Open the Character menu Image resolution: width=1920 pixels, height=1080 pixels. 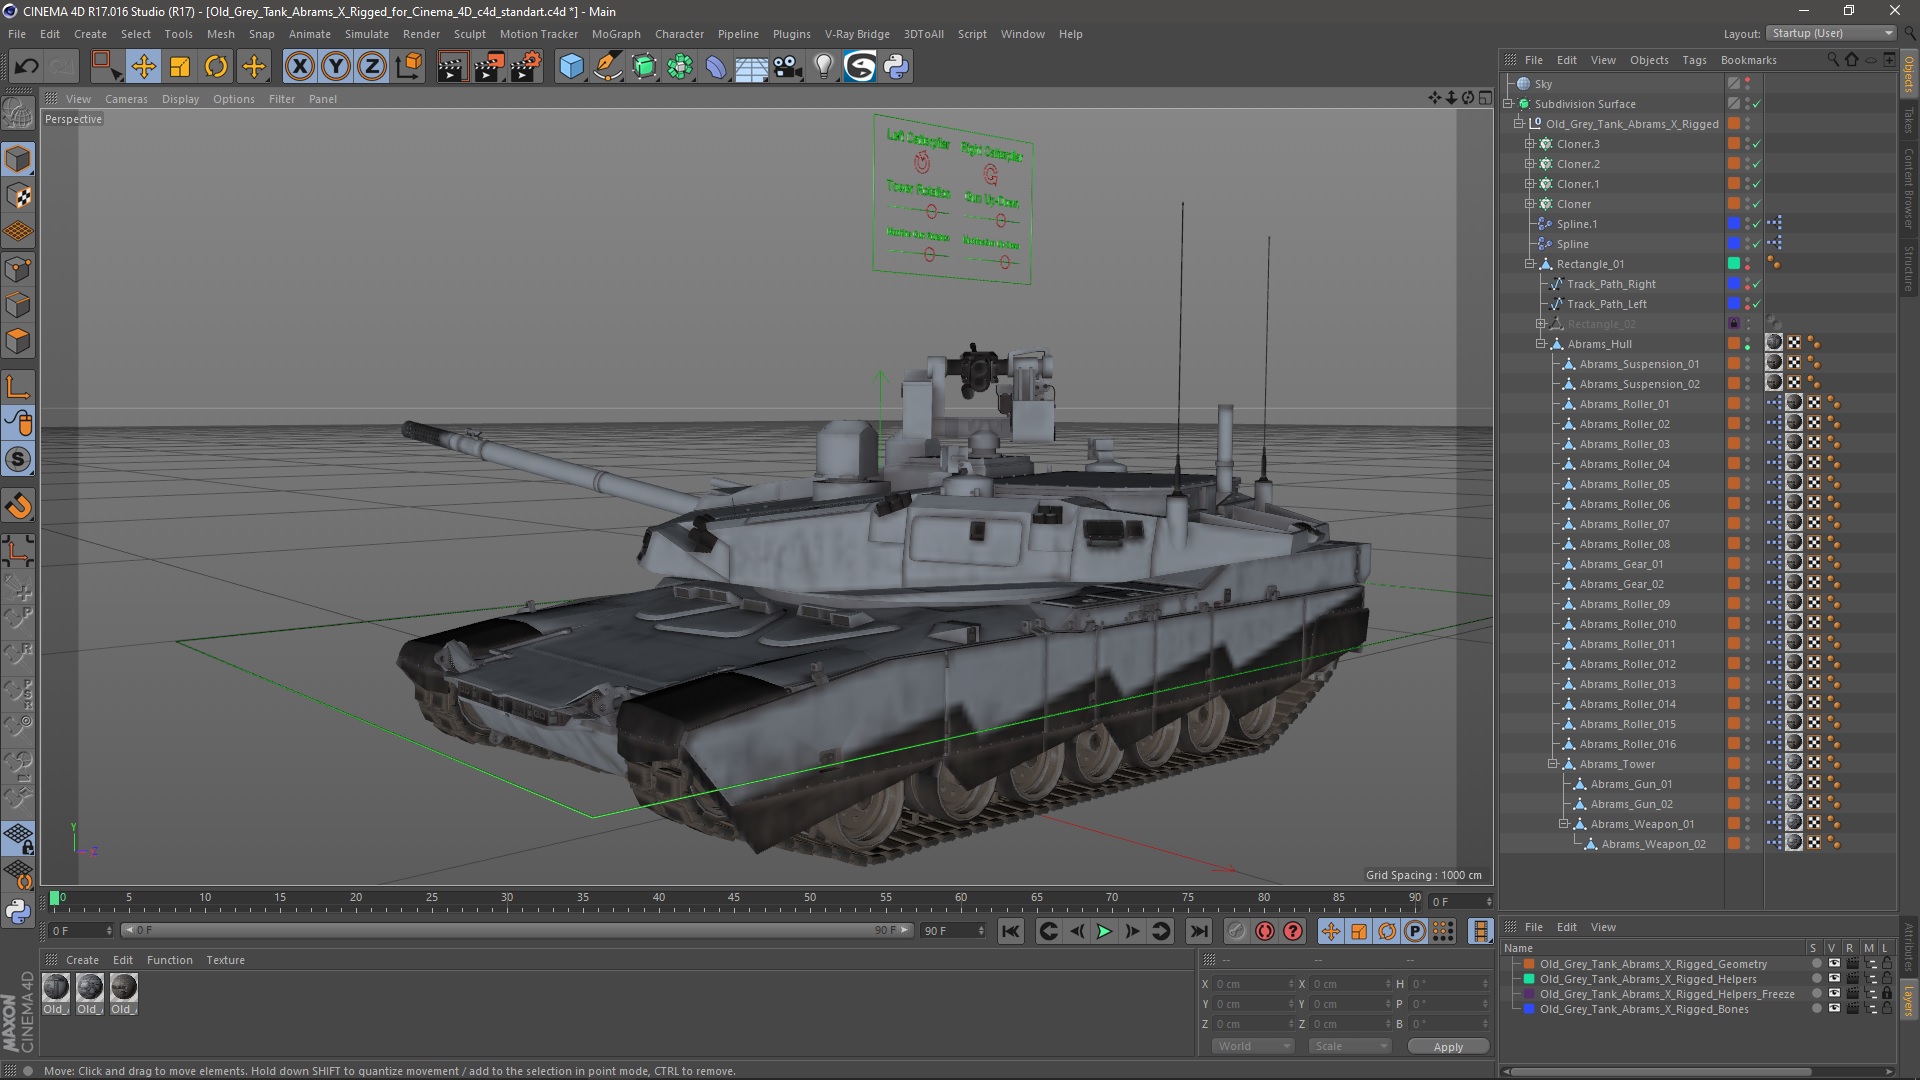point(680,34)
